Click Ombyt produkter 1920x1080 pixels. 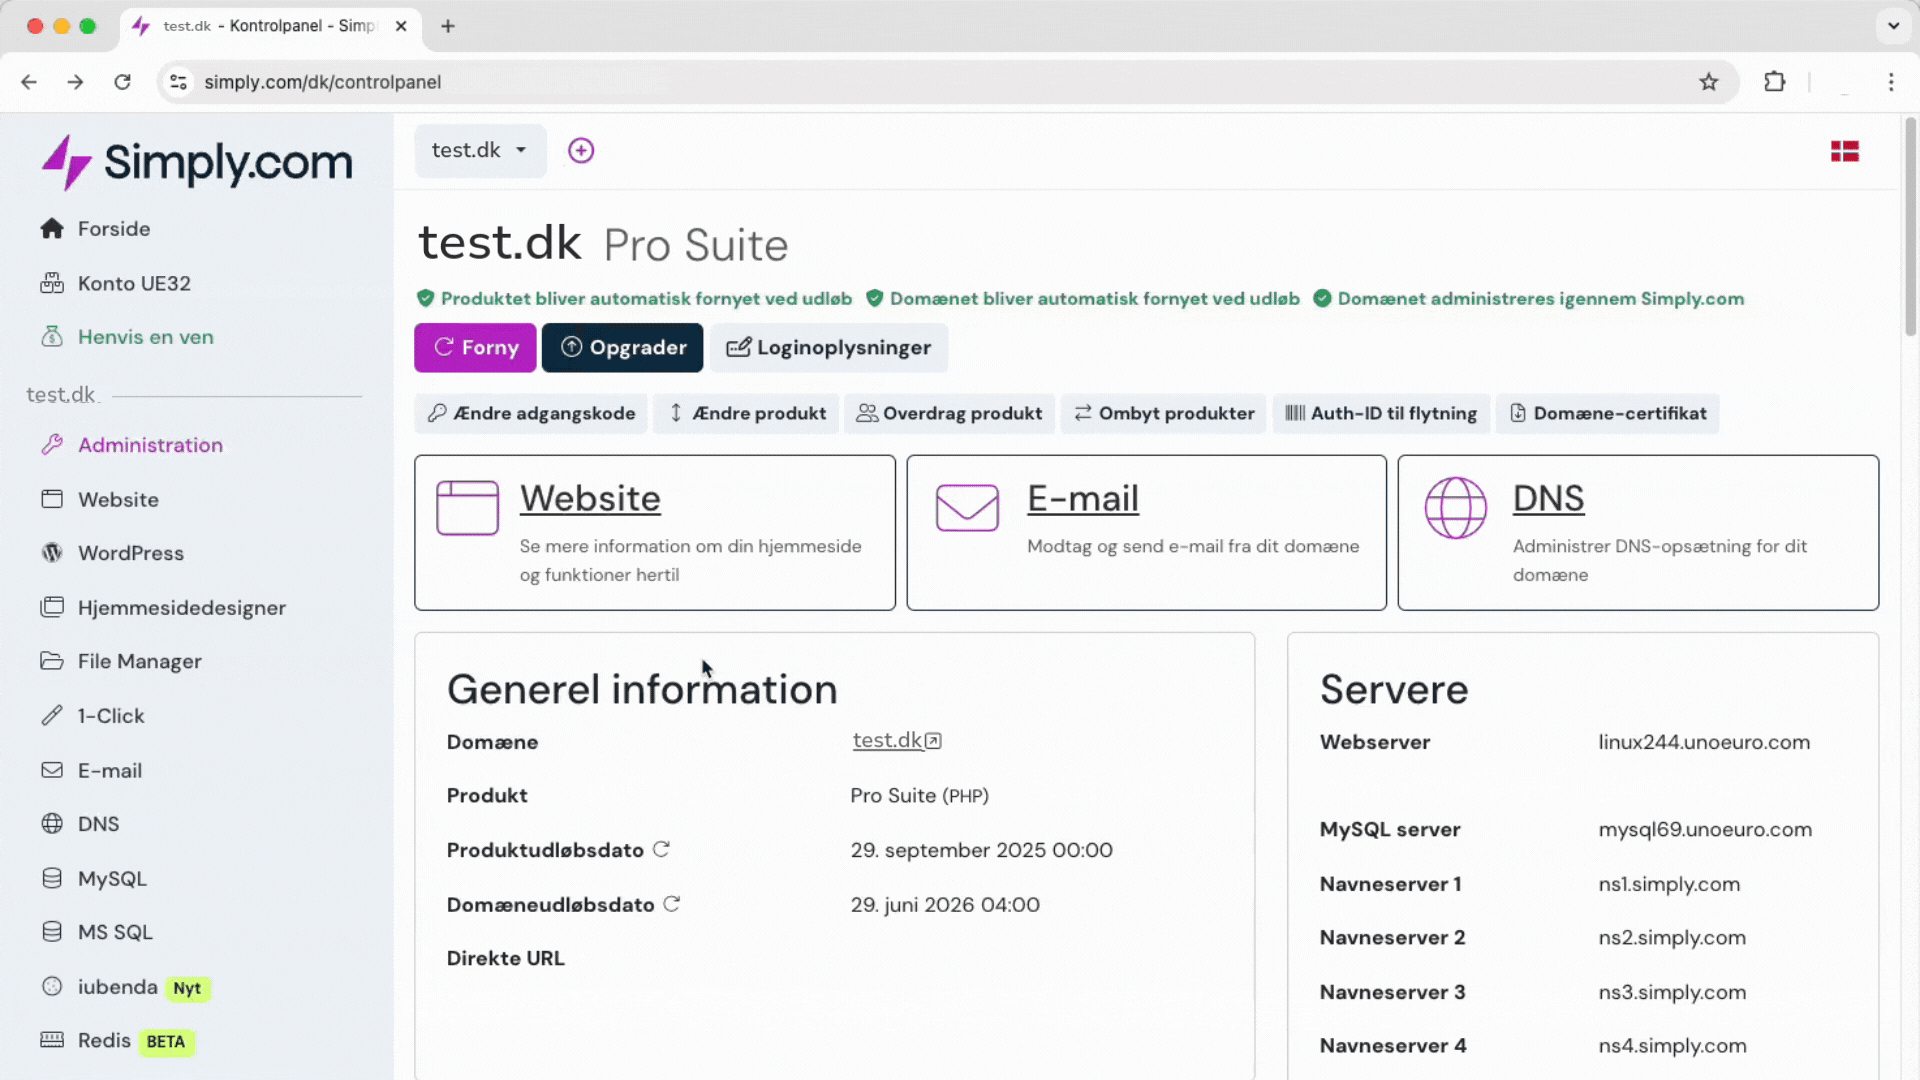[1163, 413]
